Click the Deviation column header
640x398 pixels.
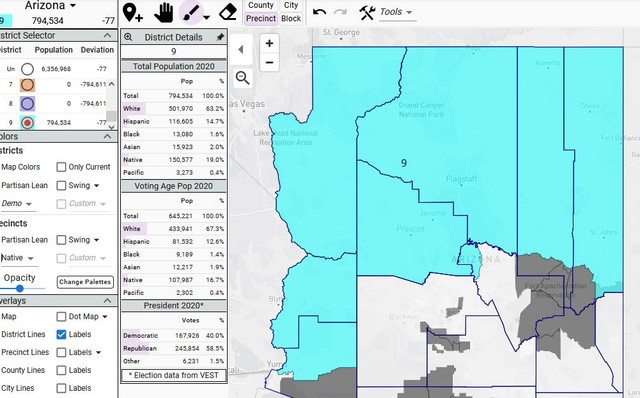click(x=97, y=50)
